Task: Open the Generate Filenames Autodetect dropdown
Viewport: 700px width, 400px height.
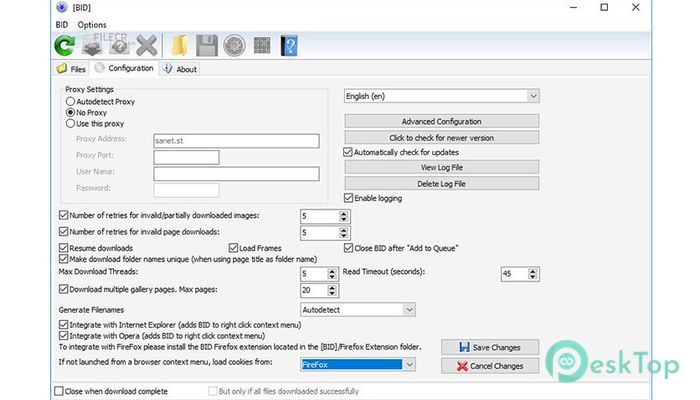Action: (358, 310)
